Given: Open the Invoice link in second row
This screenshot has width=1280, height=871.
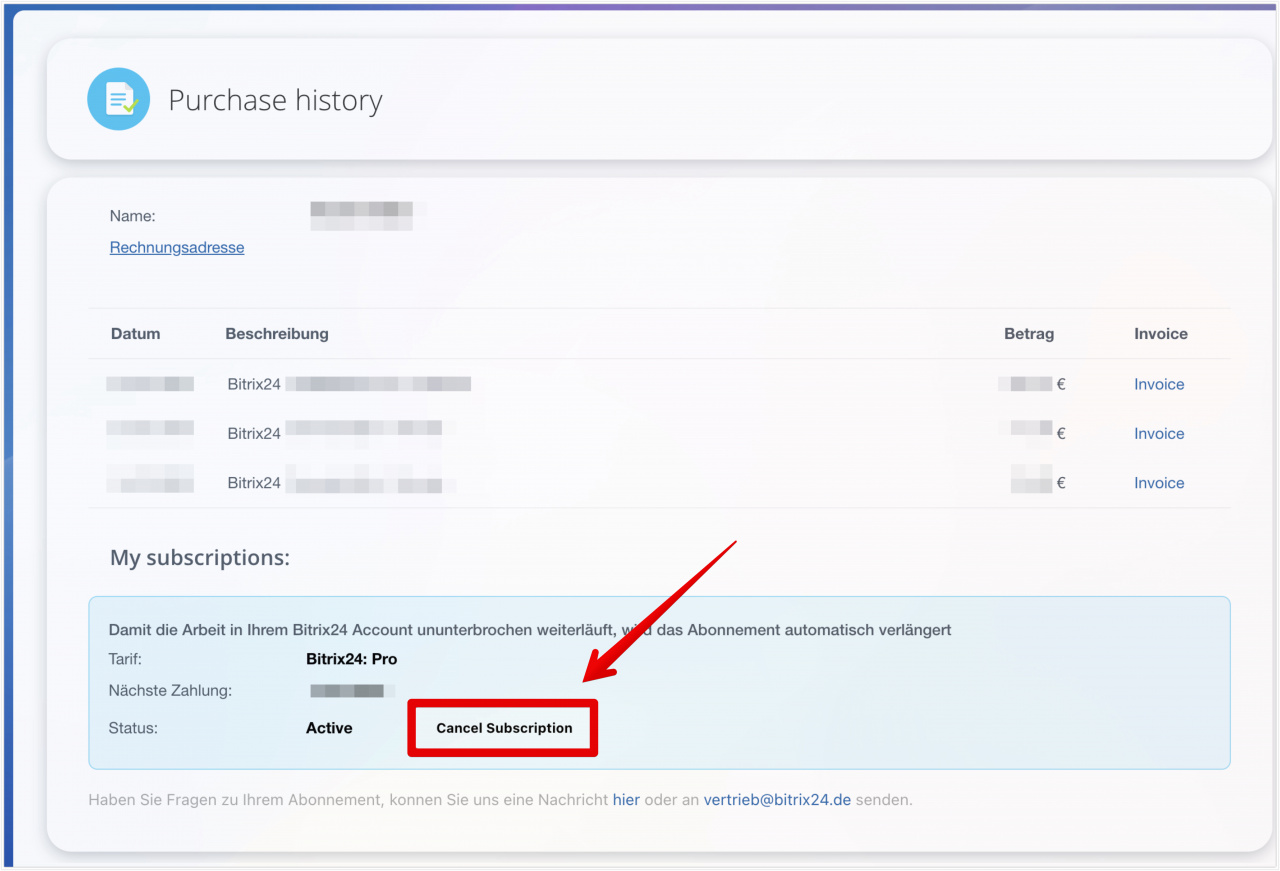Looking at the screenshot, I should pyautogui.click(x=1159, y=434).
